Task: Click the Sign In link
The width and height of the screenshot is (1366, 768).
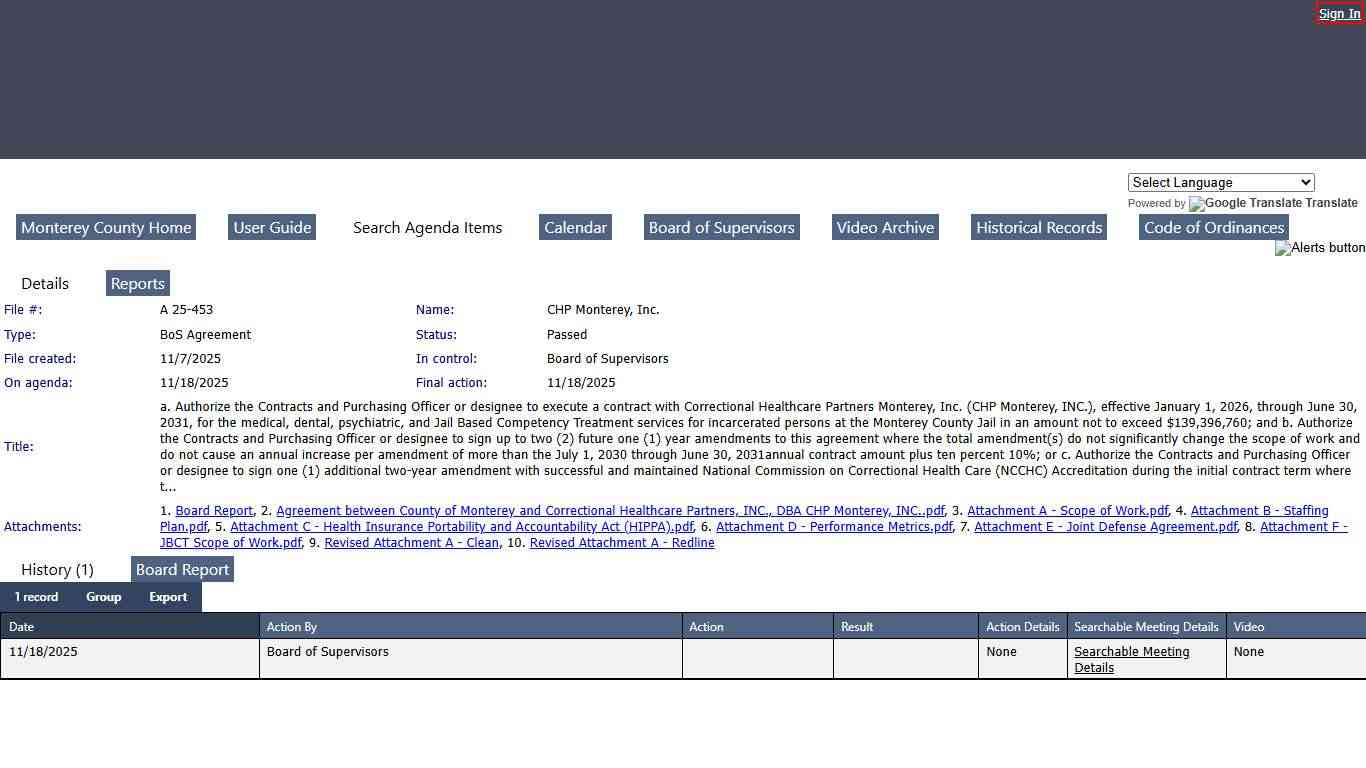Action: 1339,14
